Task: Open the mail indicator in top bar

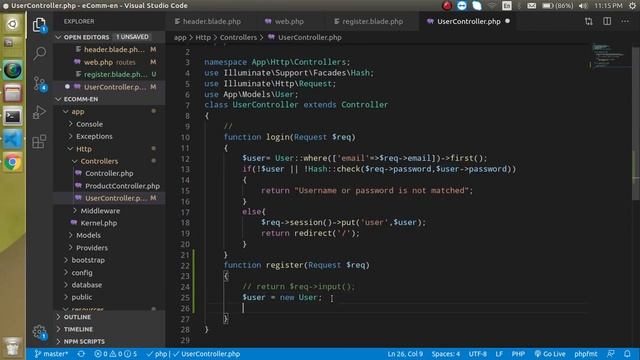Action: point(531,6)
